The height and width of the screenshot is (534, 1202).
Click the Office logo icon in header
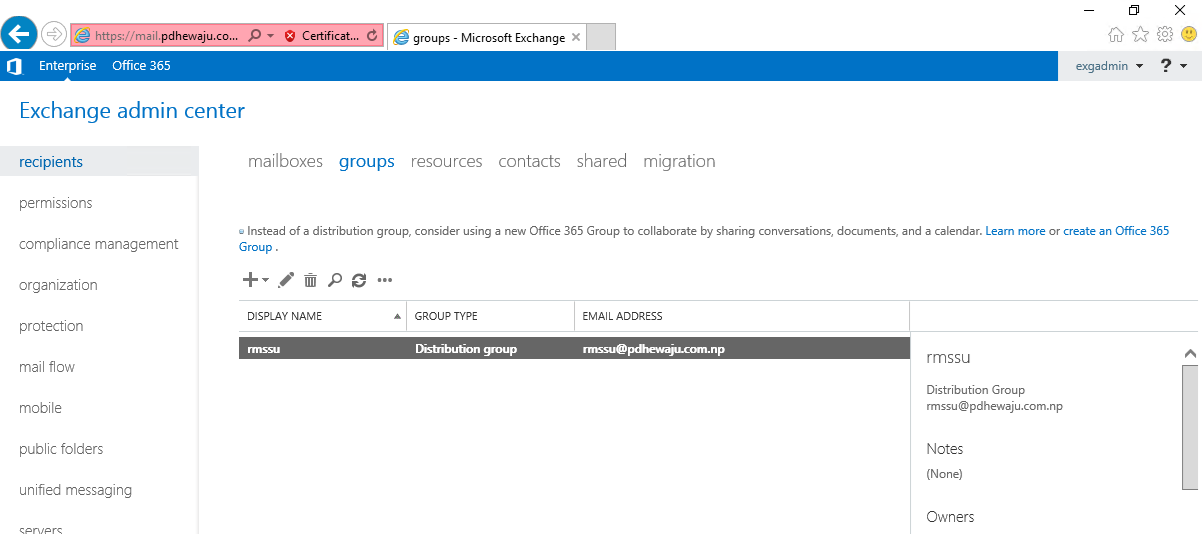(14, 66)
